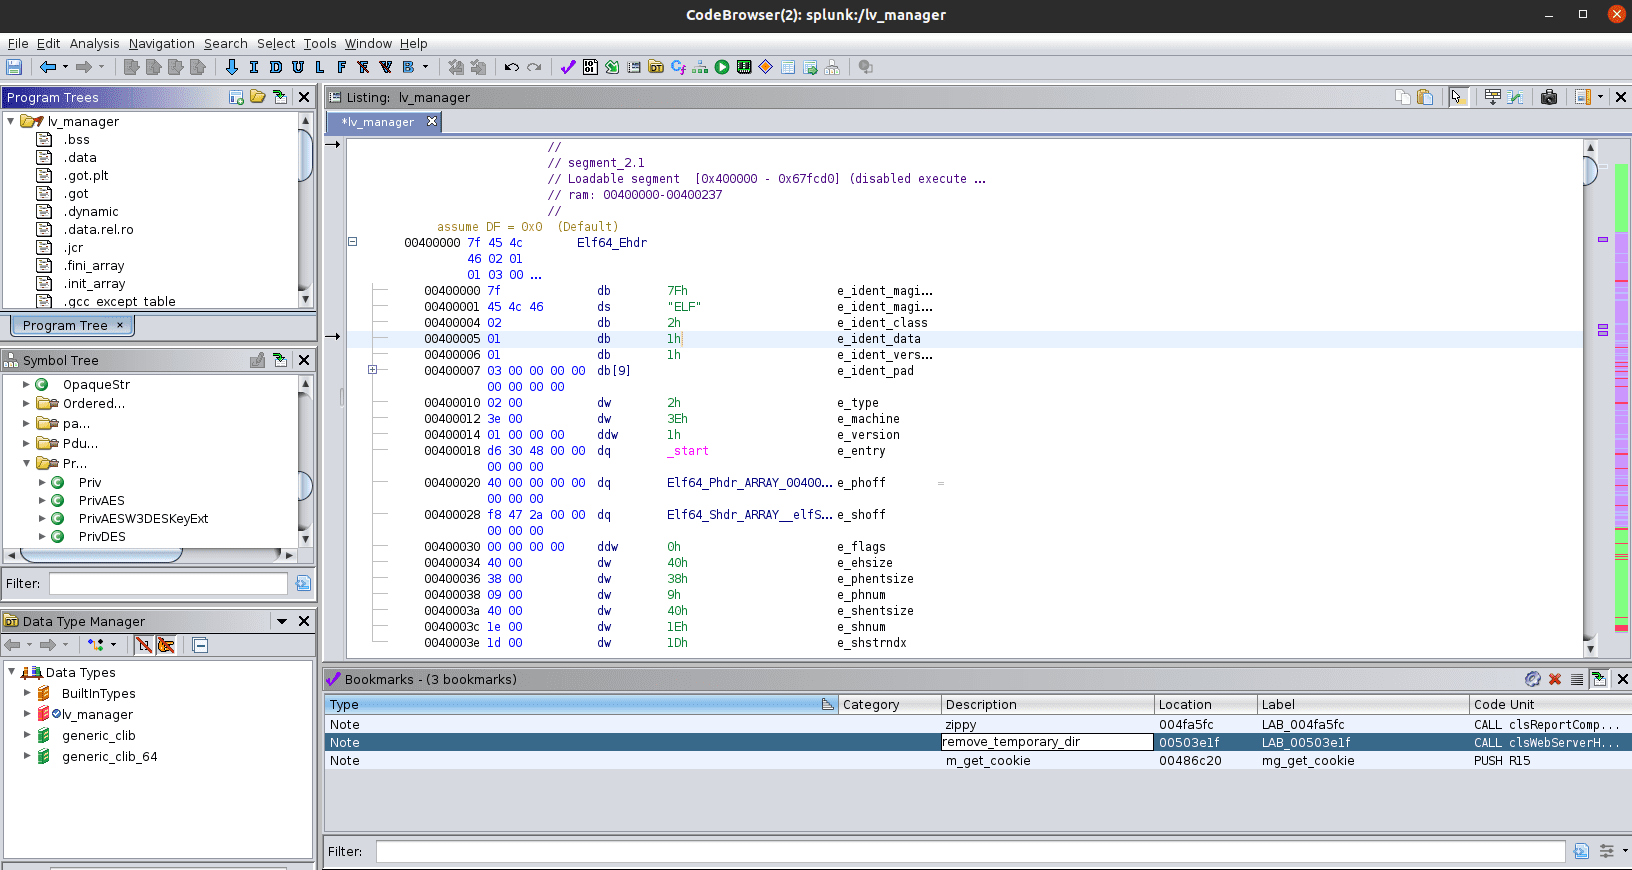
Task: Toggle the mouse hover mode button
Action: (x=1457, y=97)
